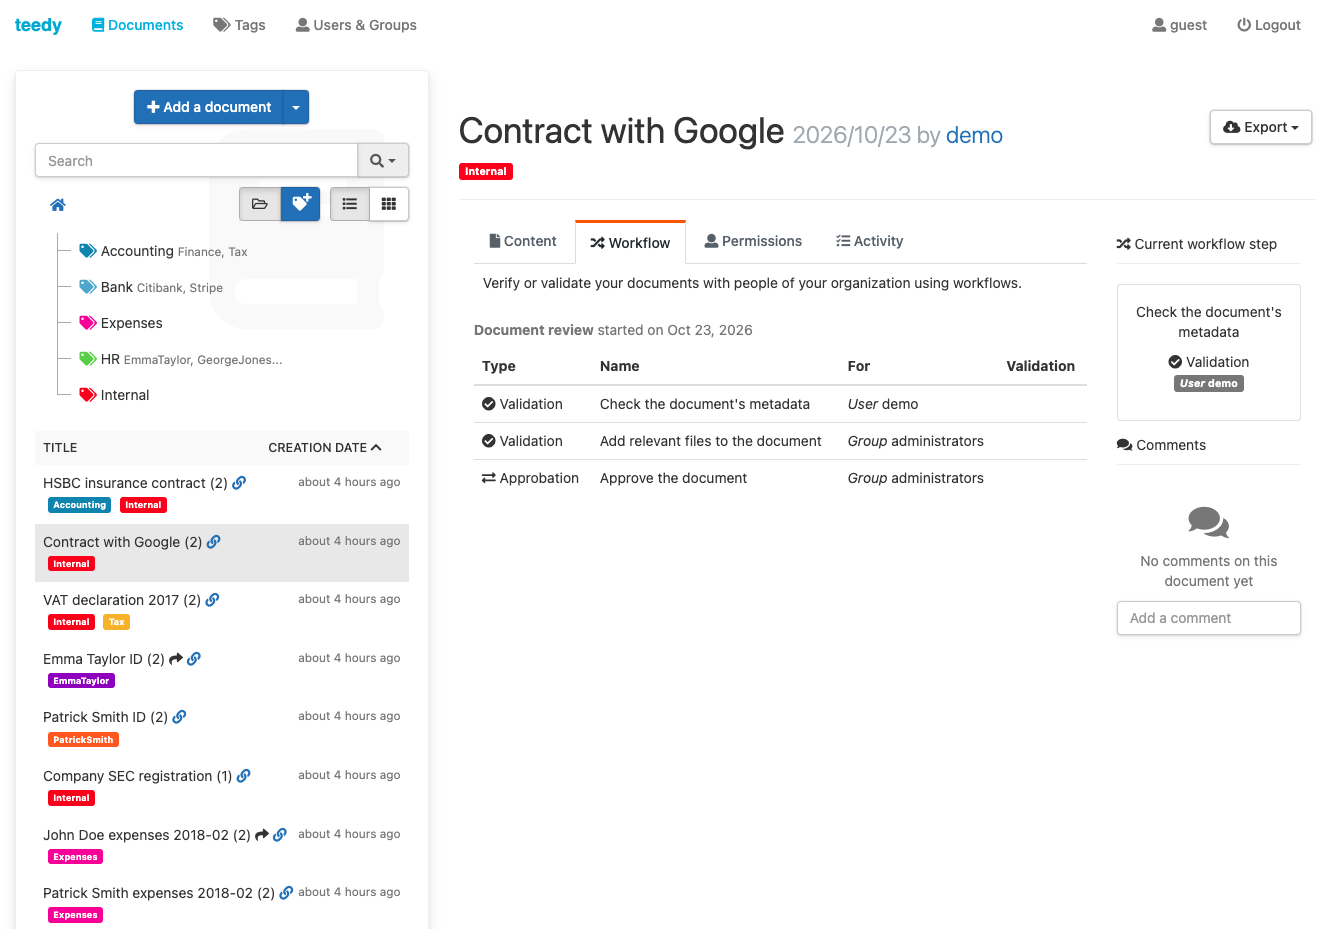
Task: Click the home icon above tag tree
Action: click(x=58, y=205)
